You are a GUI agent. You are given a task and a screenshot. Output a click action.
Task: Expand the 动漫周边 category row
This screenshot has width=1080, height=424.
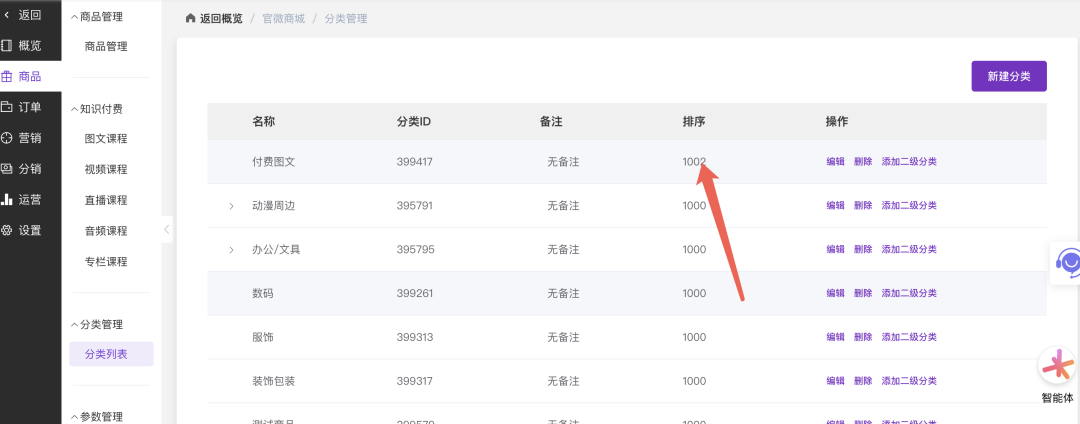pos(232,206)
